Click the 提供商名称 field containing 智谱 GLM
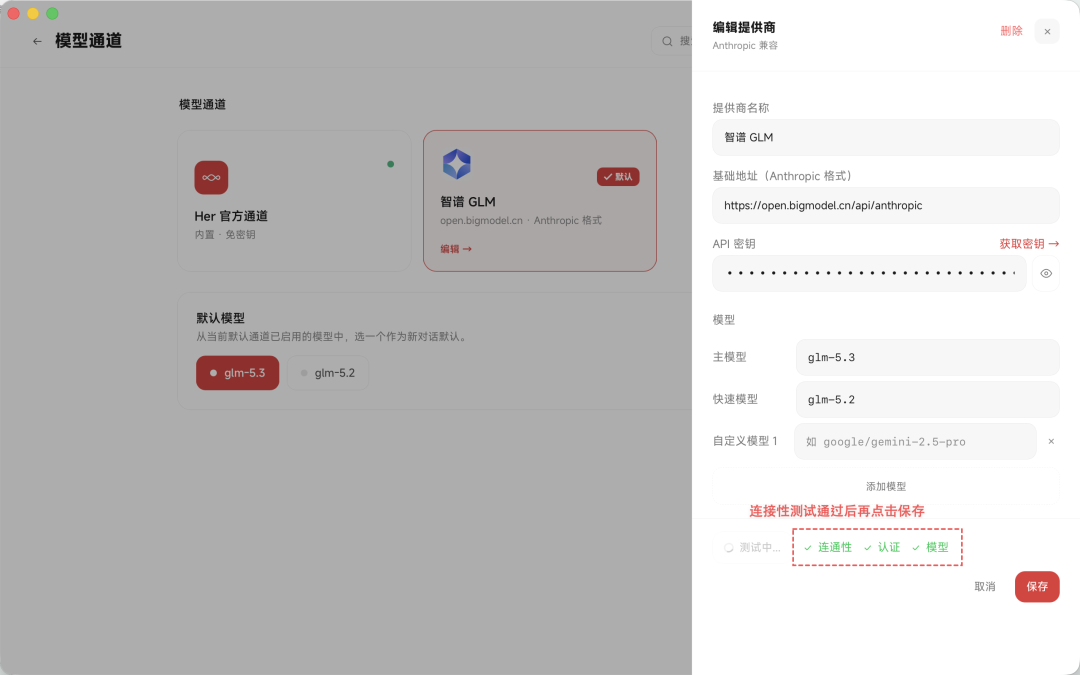Image resolution: width=1080 pixels, height=675 pixels. 886,137
